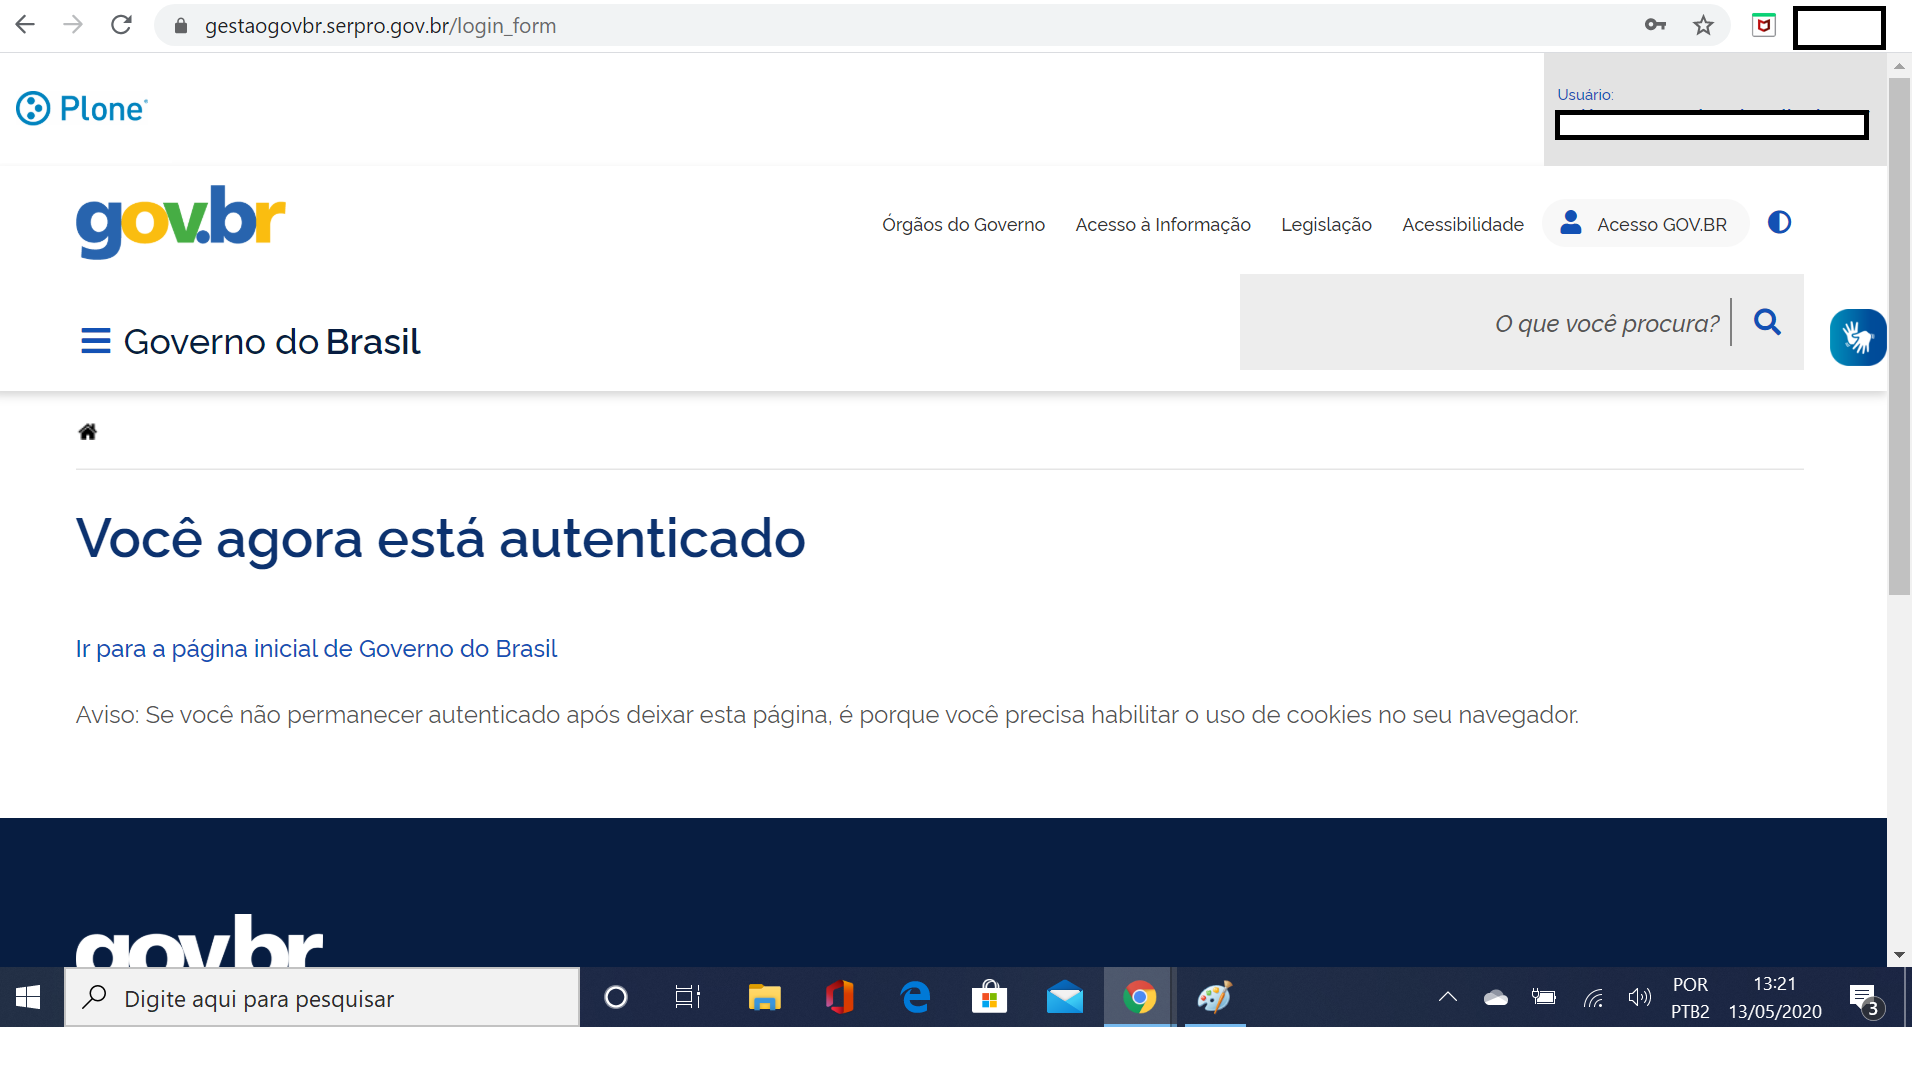Screen dimensions: 1920x1080
Task: Click the gov.br logo in header
Action: pyautogui.click(x=181, y=222)
